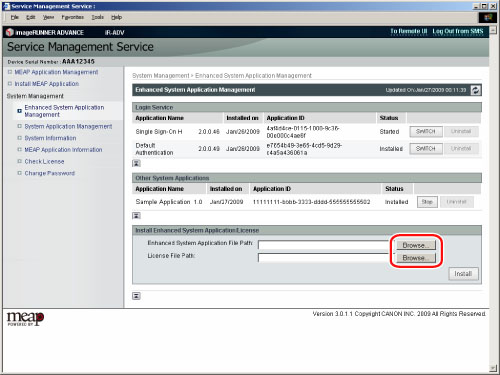Click SWITCH for Single Sign-On H
This screenshot has height=375, width=500.
[x=426, y=132]
